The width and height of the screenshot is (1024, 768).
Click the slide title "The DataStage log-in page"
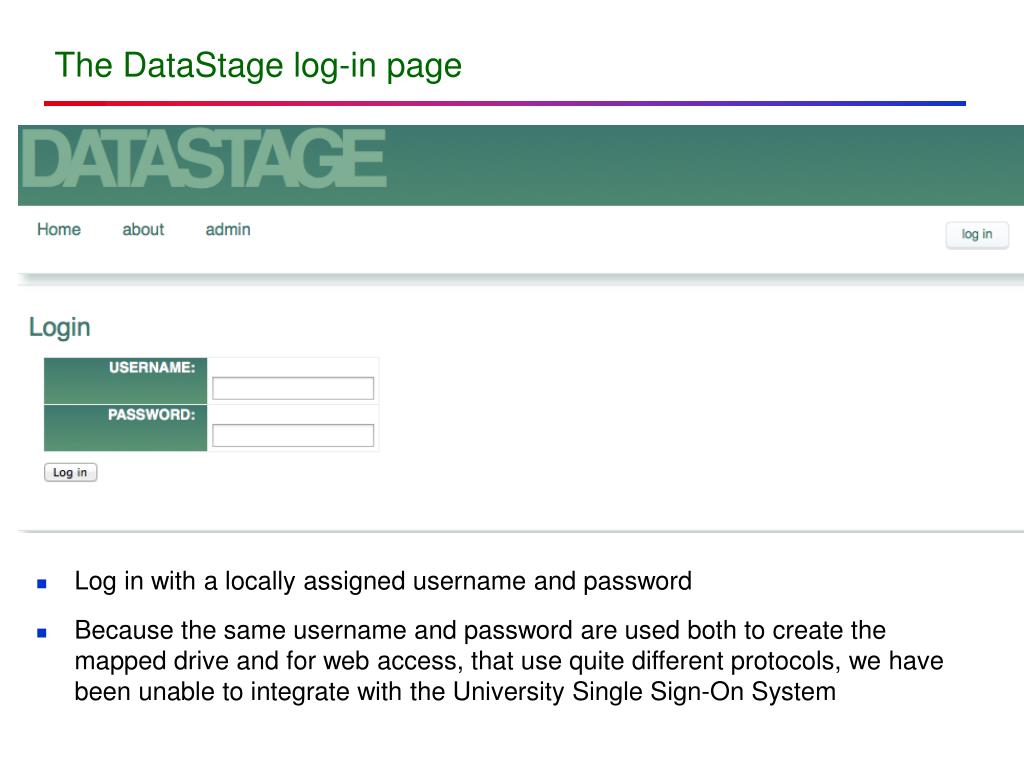coord(258,66)
